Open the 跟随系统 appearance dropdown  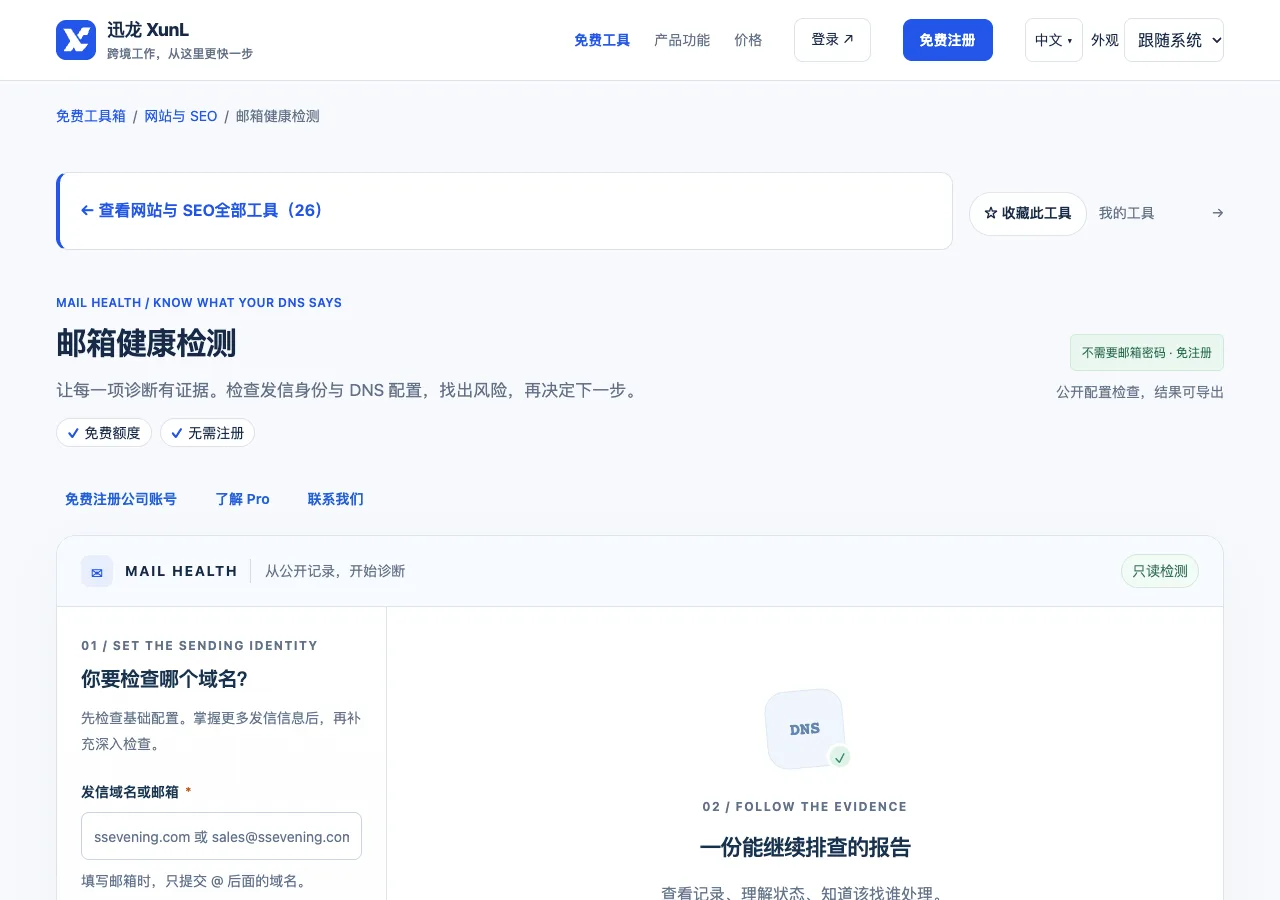1174,40
